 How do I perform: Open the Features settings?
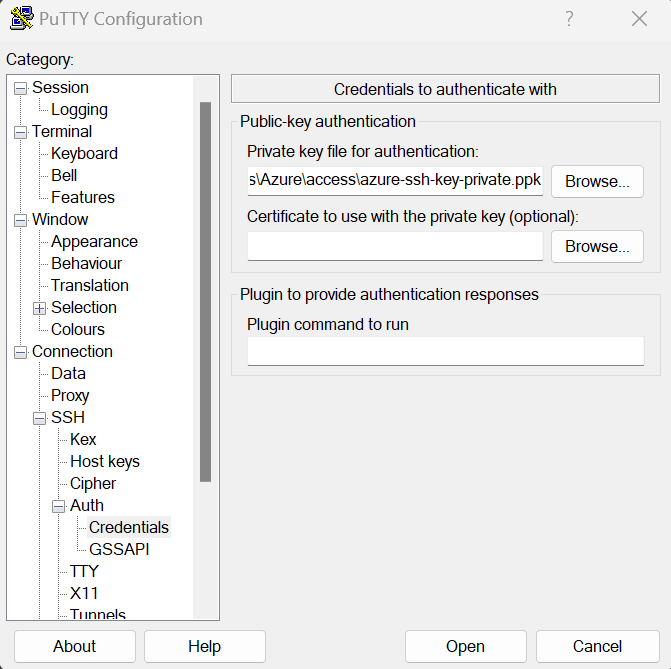click(x=83, y=197)
